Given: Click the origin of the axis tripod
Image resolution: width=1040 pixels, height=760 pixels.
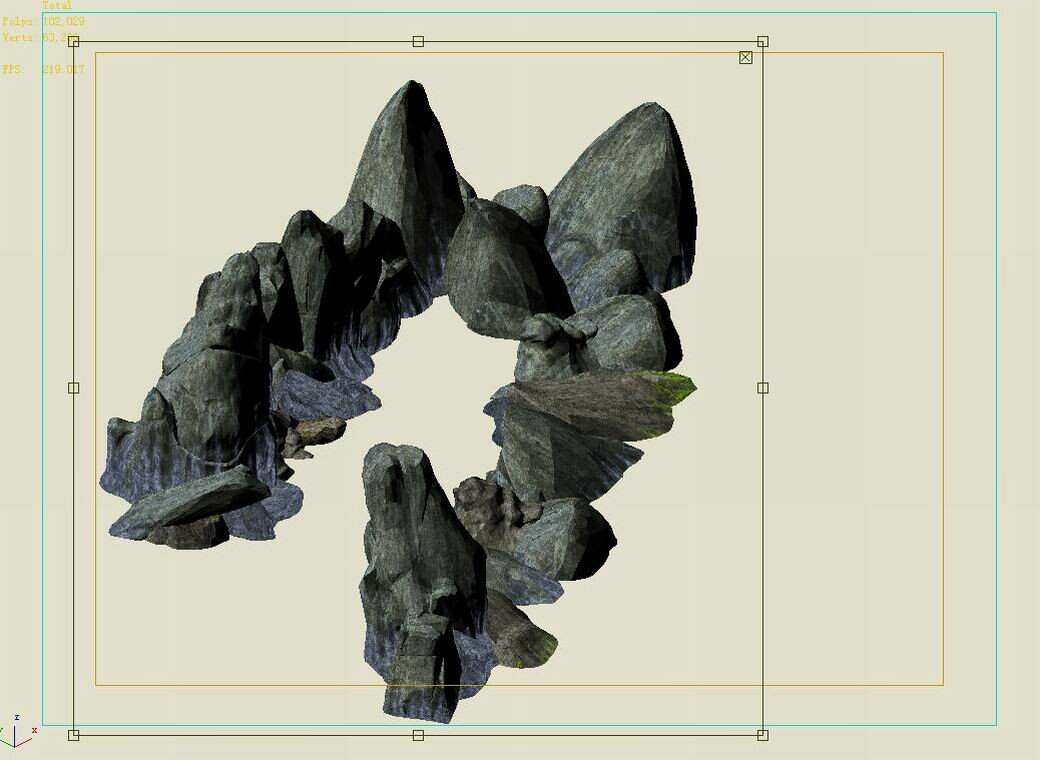Looking at the screenshot, I should (14, 746).
